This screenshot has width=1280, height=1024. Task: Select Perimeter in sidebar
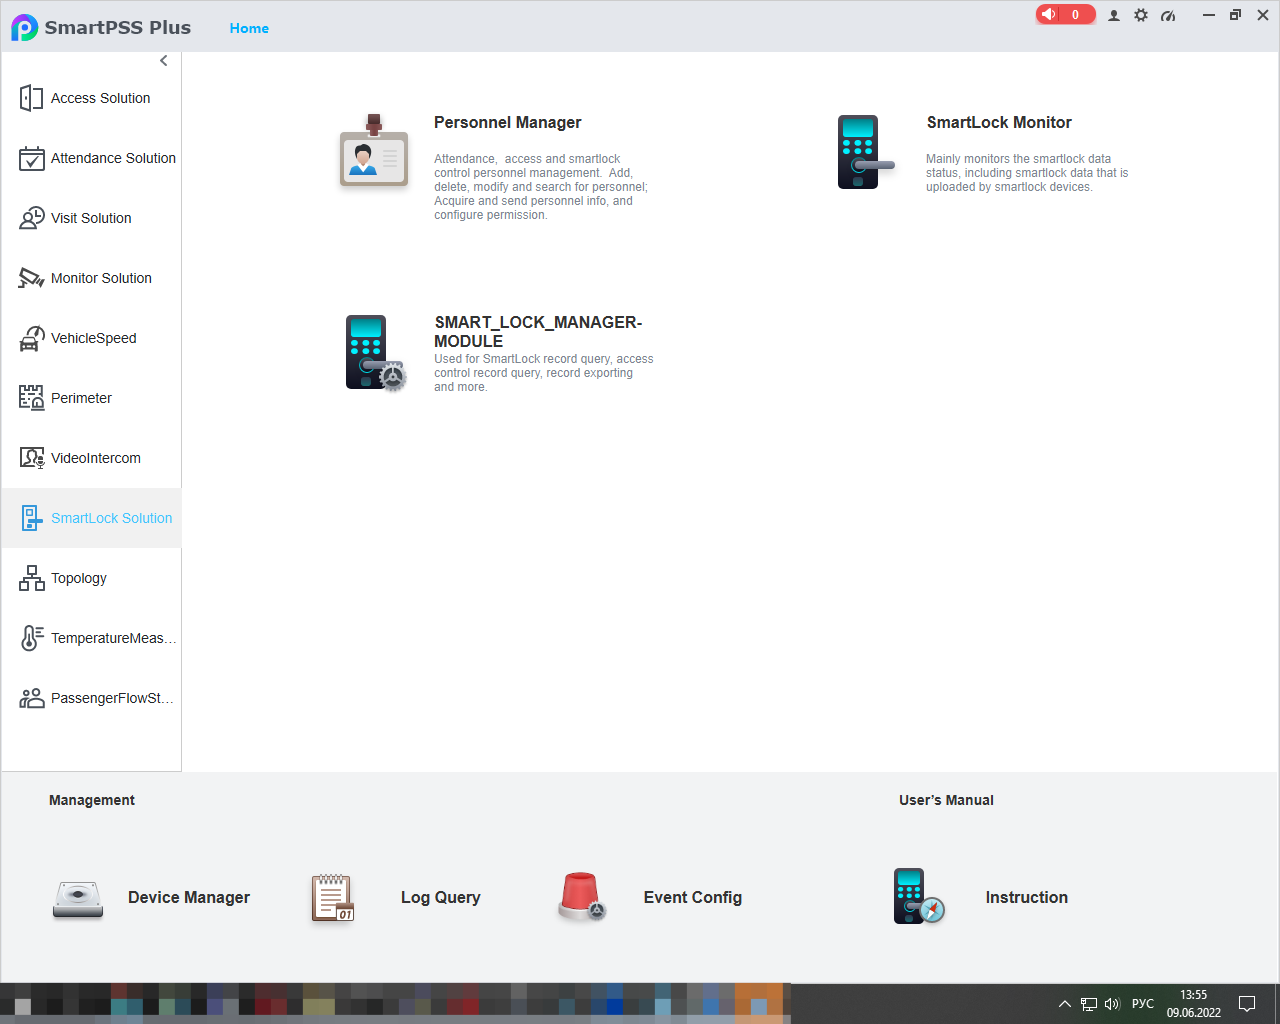[91, 398]
